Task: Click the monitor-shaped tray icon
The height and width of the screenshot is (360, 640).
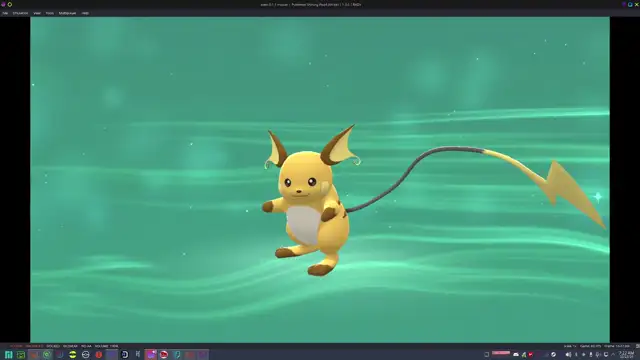Action: (x=606, y=355)
